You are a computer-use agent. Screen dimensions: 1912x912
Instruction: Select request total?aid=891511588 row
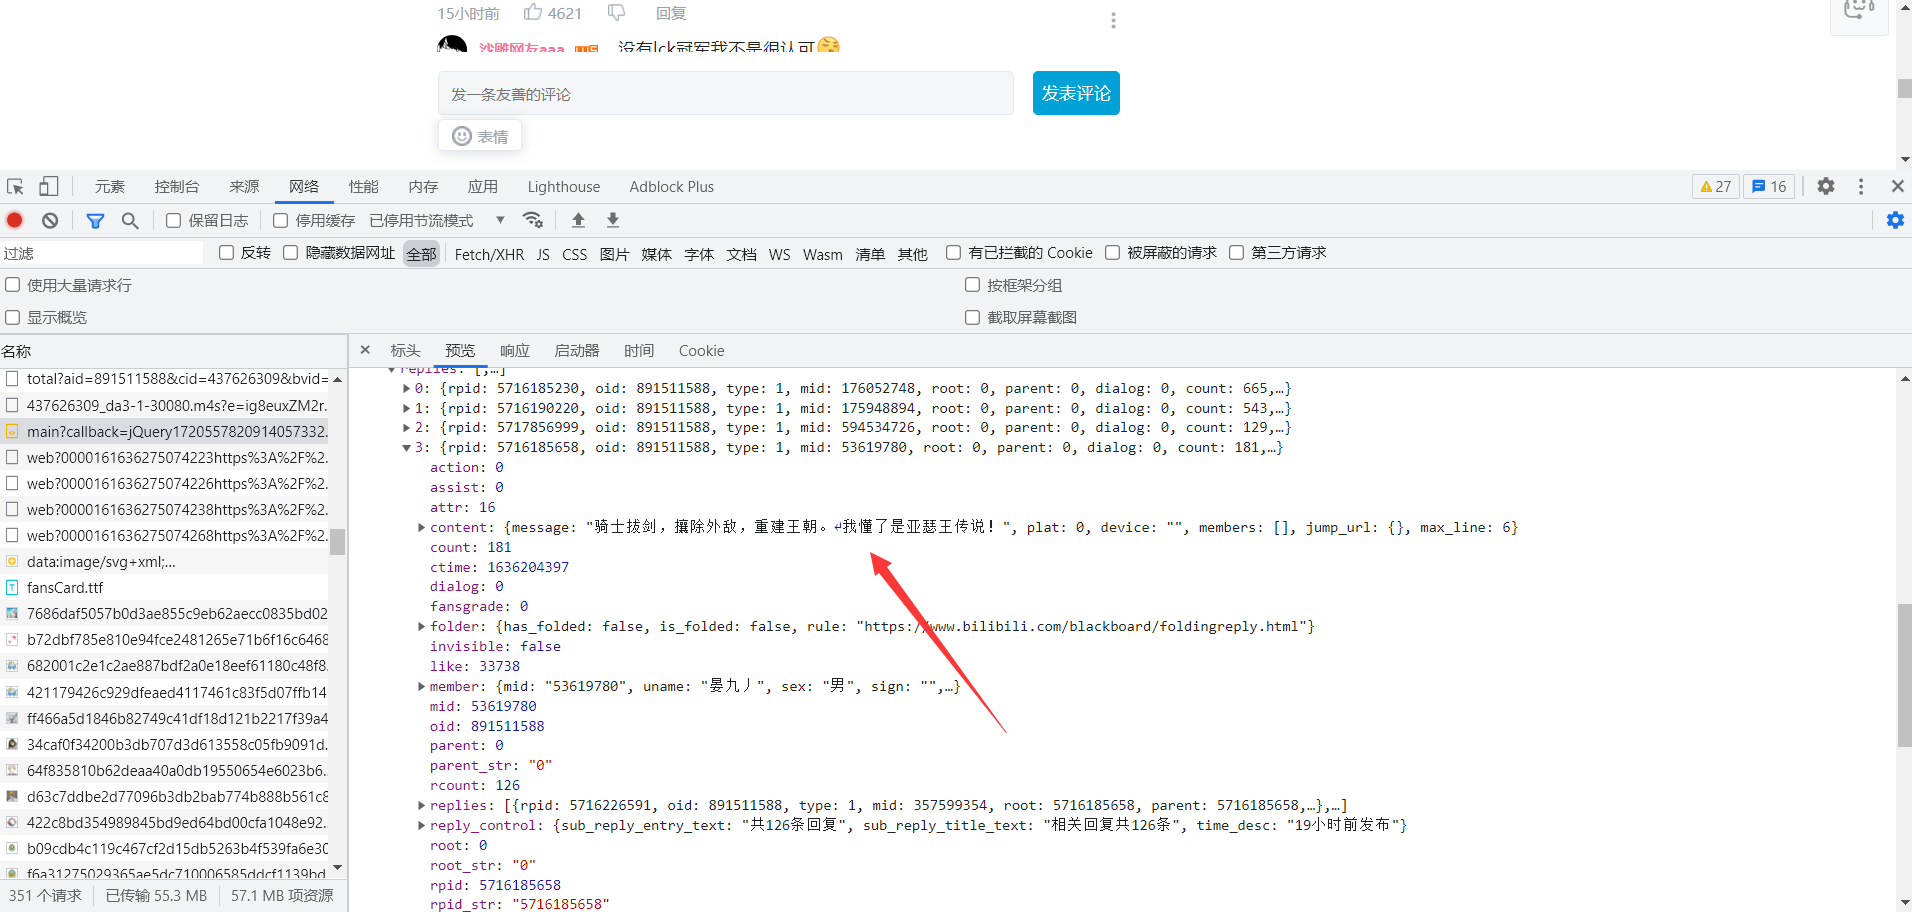coord(164,379)
